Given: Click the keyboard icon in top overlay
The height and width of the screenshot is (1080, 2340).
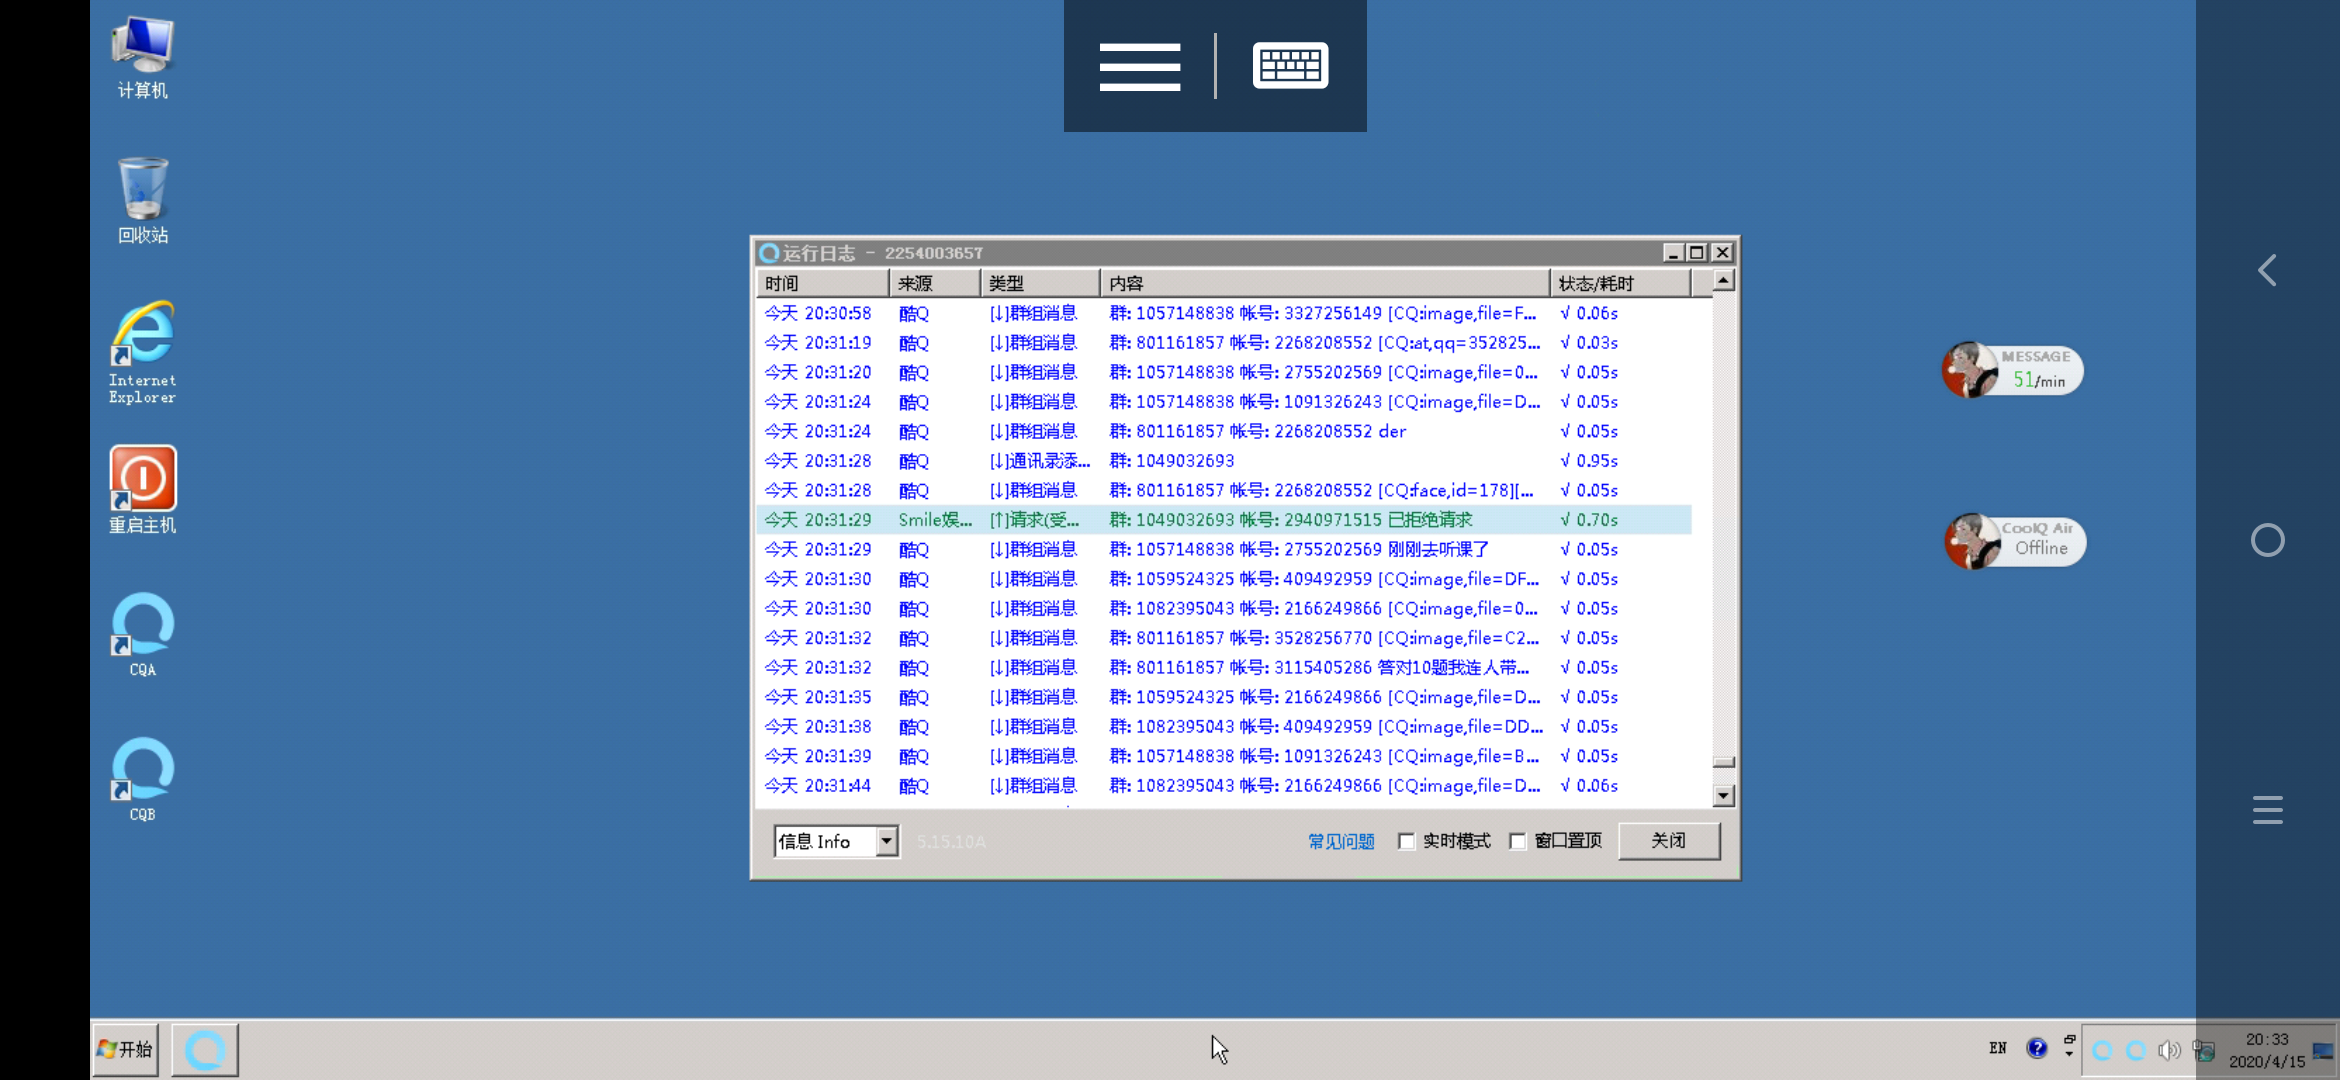Looking at the screenshot, I should point(1290,66).
